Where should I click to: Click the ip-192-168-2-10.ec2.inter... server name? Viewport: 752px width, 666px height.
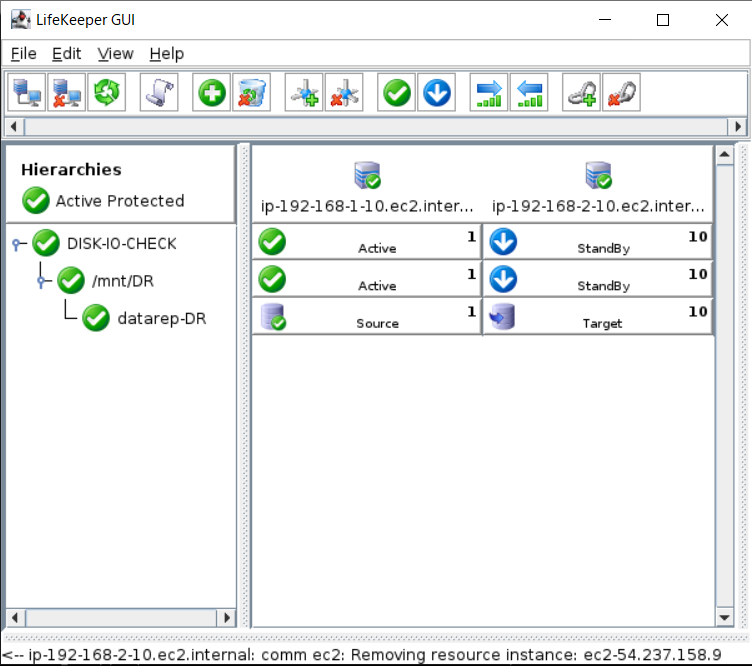coord(598,206)
